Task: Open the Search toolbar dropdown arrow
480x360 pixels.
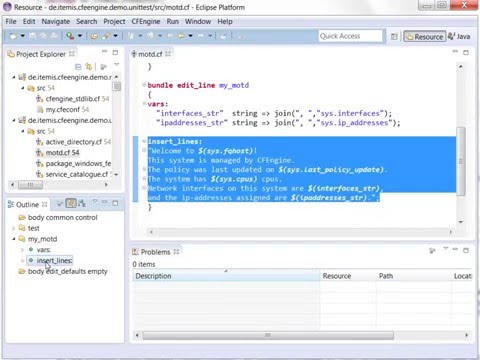Action: coord(115,36)
